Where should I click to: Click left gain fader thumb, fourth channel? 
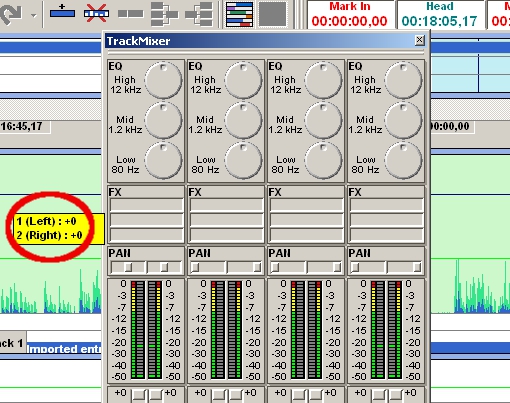coord(379,395)
